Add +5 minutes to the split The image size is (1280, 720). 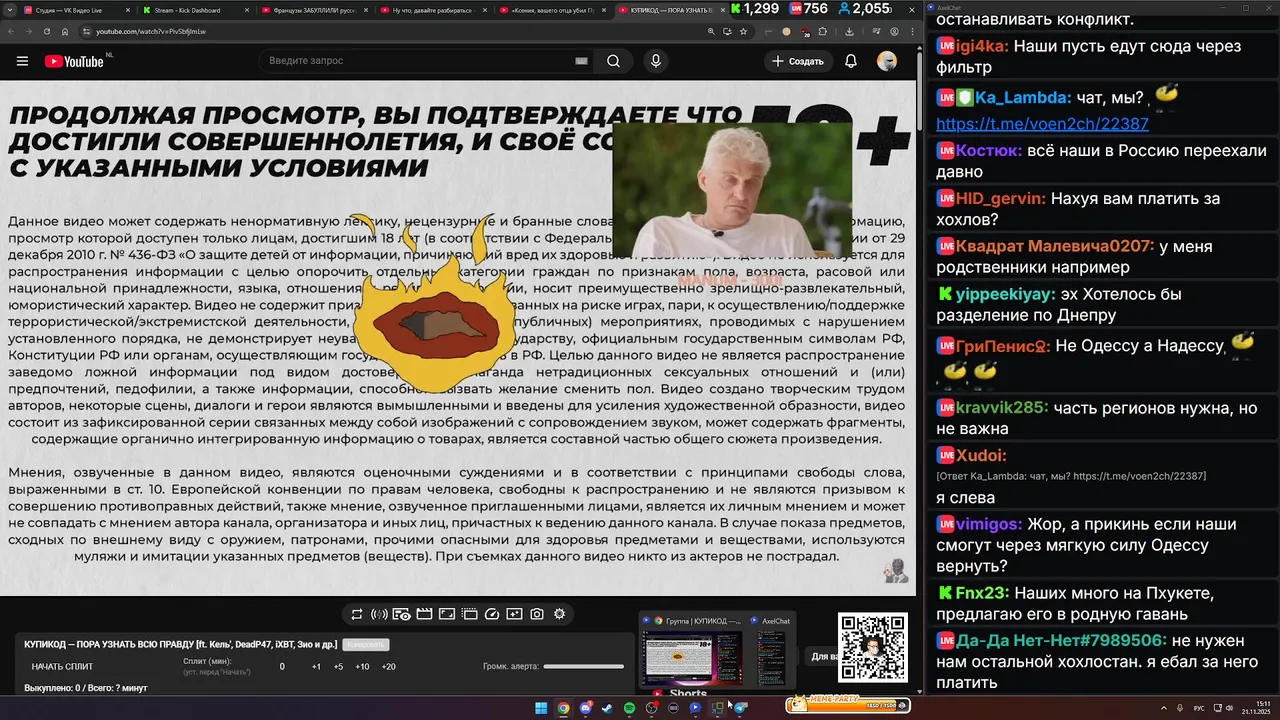[338, 667]
